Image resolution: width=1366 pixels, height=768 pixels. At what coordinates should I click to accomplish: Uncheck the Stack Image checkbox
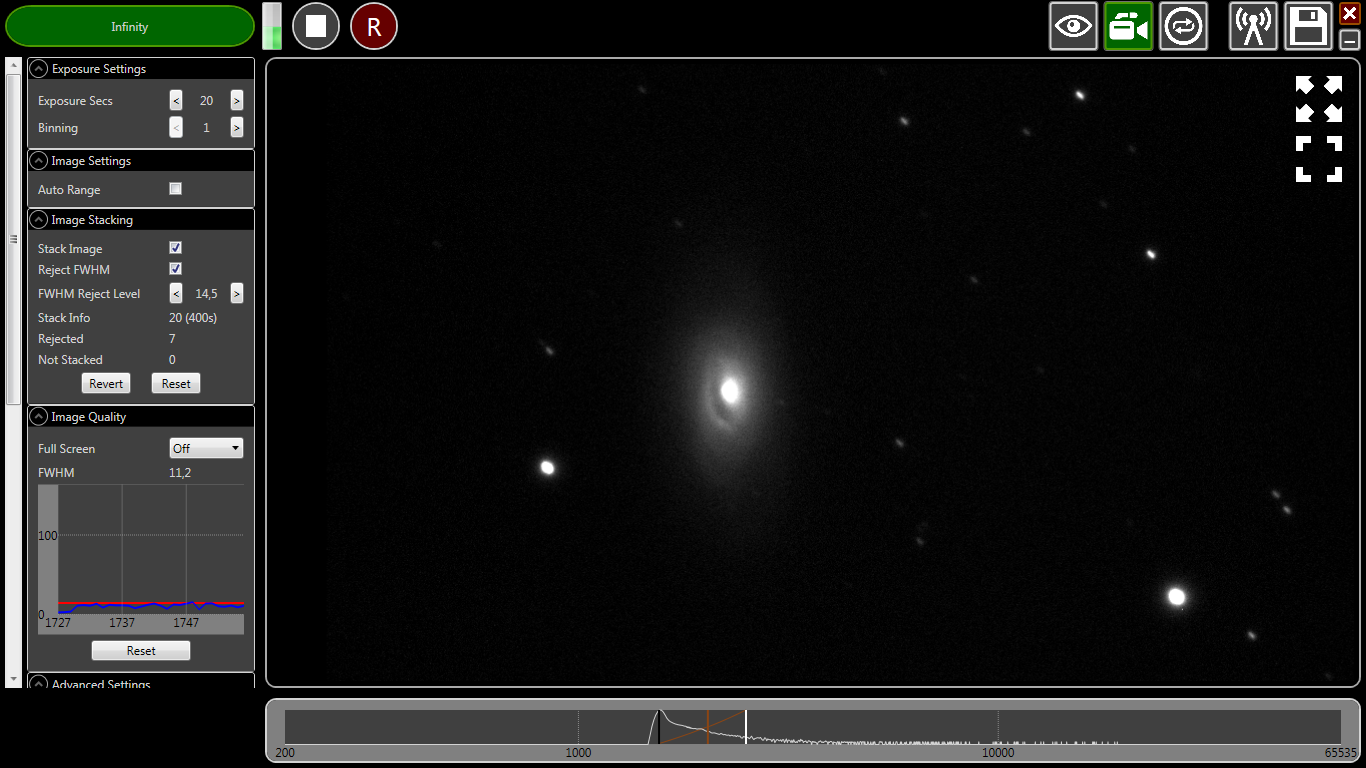point(176,247)
